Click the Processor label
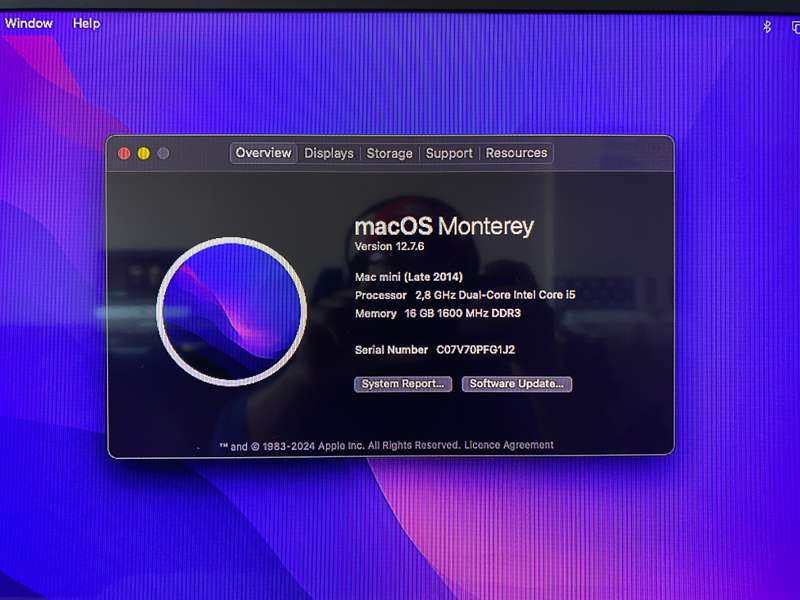800x600 pixels. [381, 295]
